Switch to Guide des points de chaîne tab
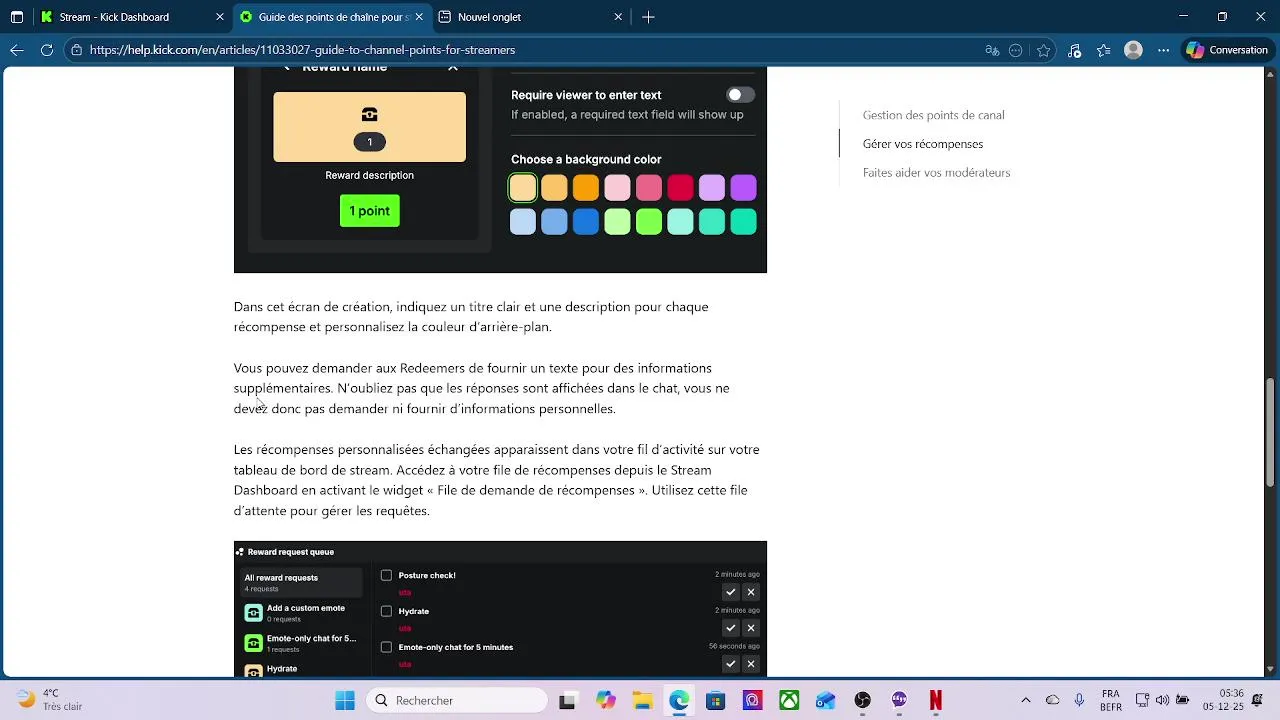The image size is (1280, 720). [x=332, y=17]
